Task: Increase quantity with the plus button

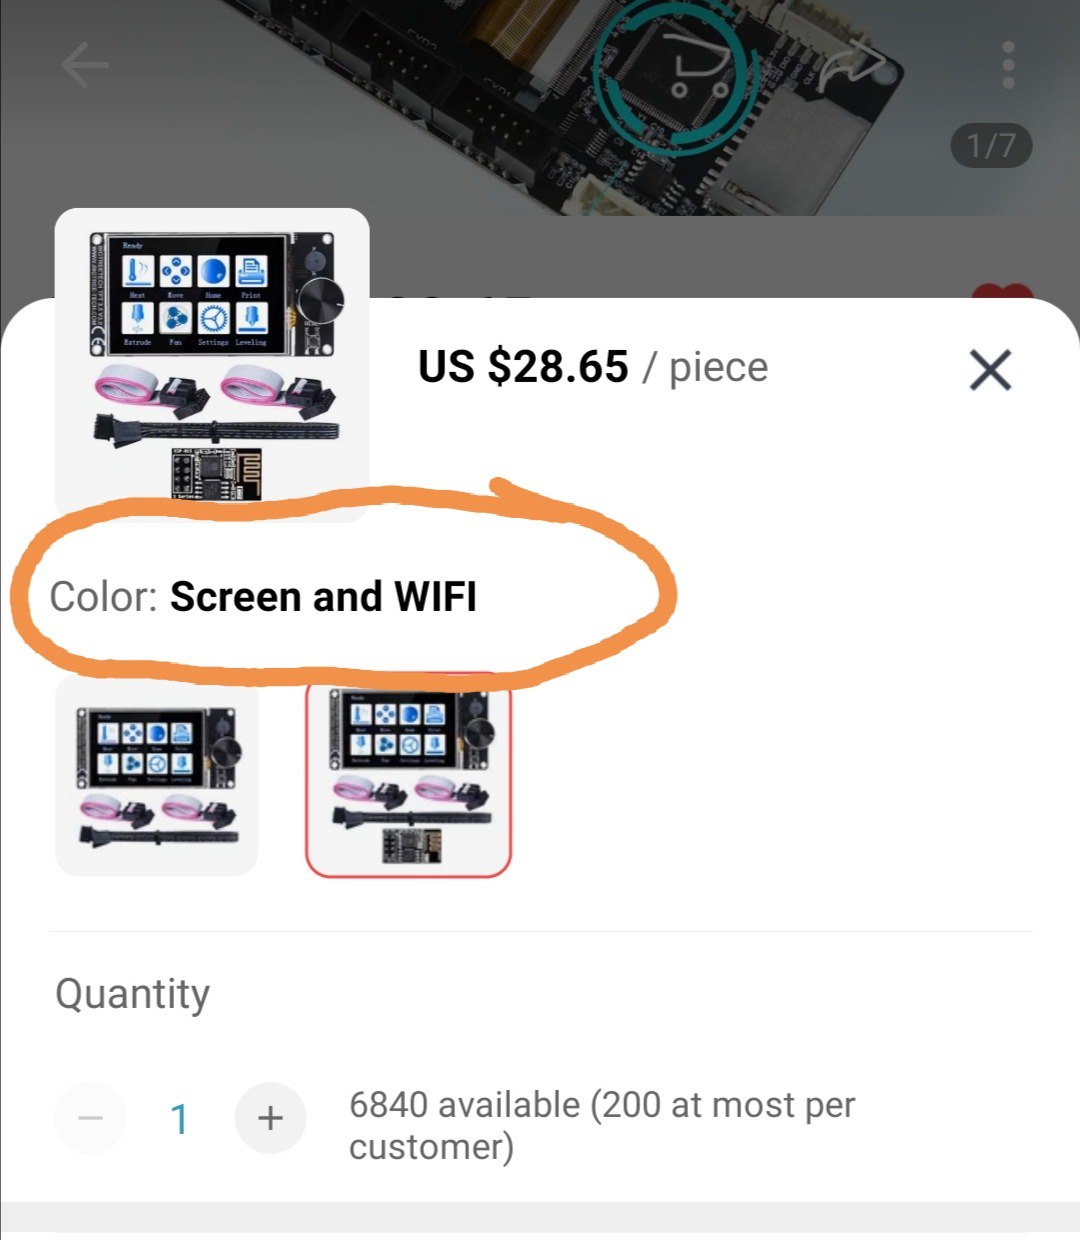Action: pos(270,1118)
